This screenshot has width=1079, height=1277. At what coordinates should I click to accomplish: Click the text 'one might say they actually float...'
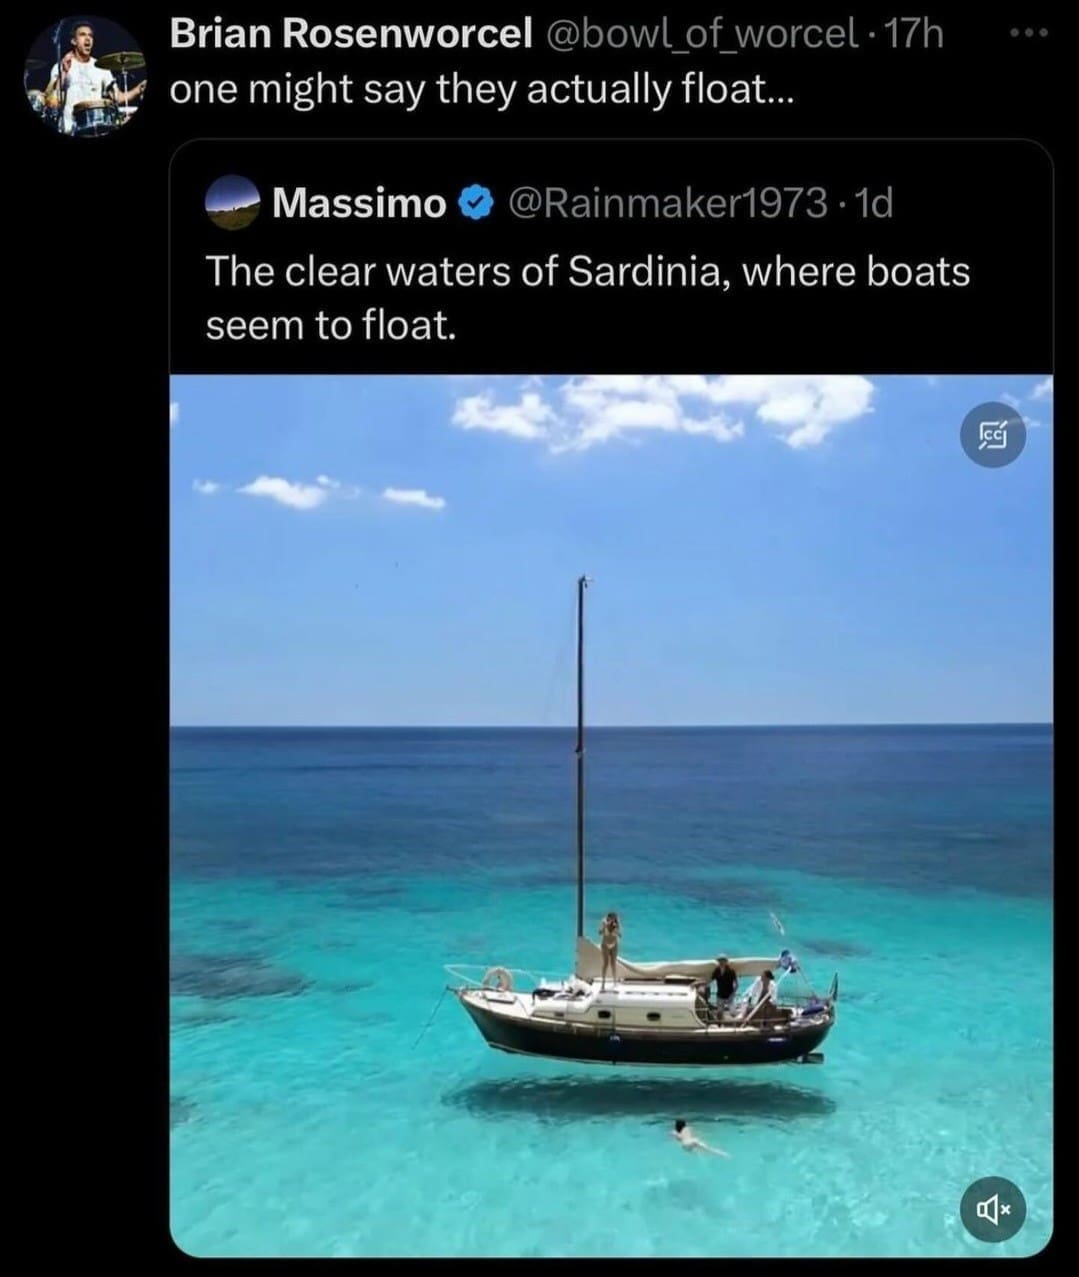click(x=480, y=90)
